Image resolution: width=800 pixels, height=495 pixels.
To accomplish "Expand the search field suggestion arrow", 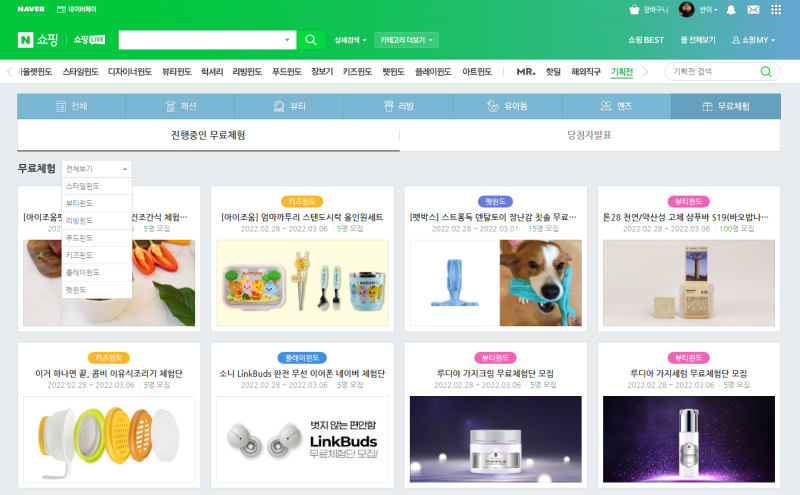I will pos(287,40).
